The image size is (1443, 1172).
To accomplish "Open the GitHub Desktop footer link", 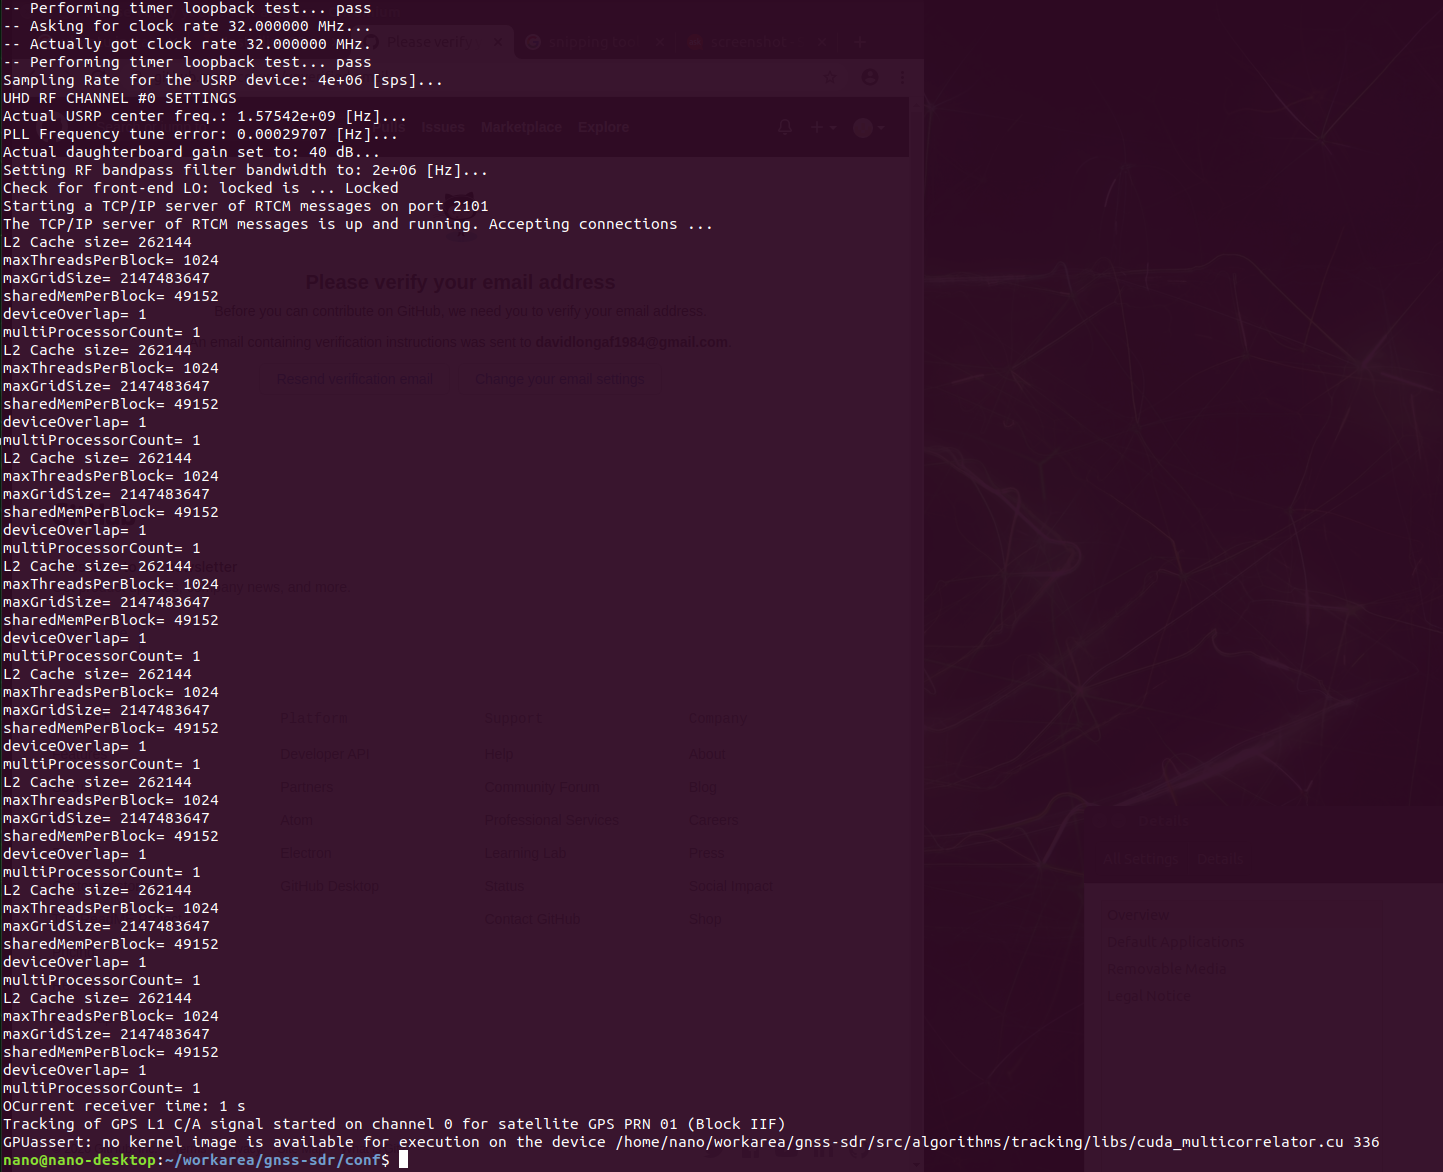I will [x=330, y=885].
